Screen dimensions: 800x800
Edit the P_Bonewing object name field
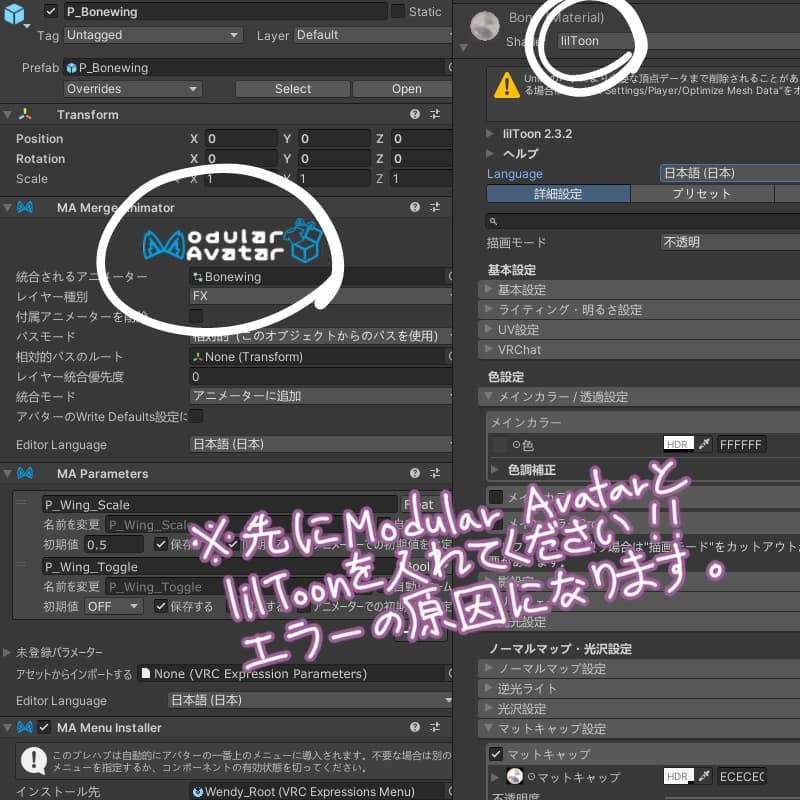click(225, 11)
